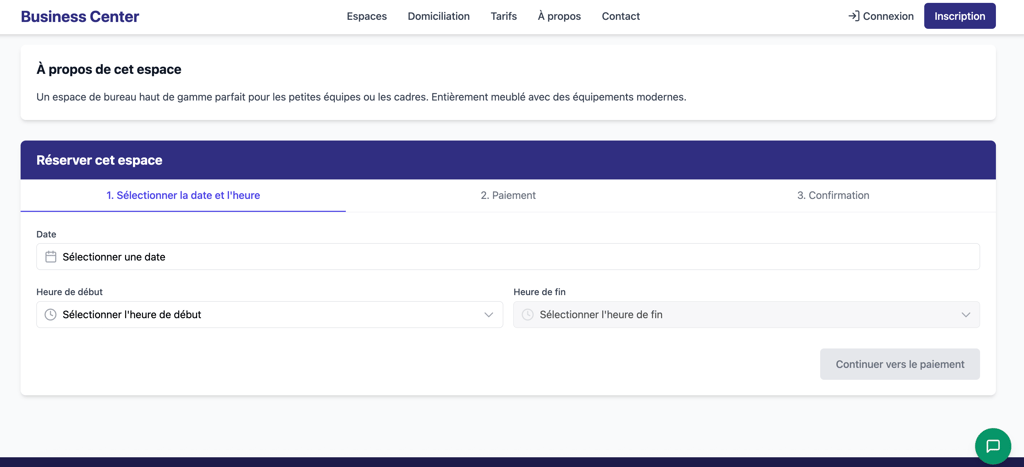1024x467 pixels.
Task: Open the Sélectionner une date picker
Action: (507, 257)
